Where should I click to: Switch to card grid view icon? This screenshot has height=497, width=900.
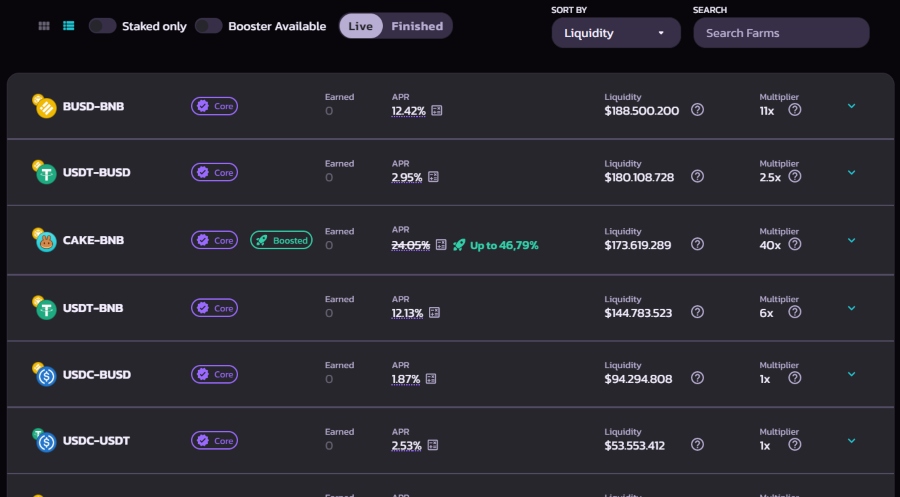pos(44,26)
